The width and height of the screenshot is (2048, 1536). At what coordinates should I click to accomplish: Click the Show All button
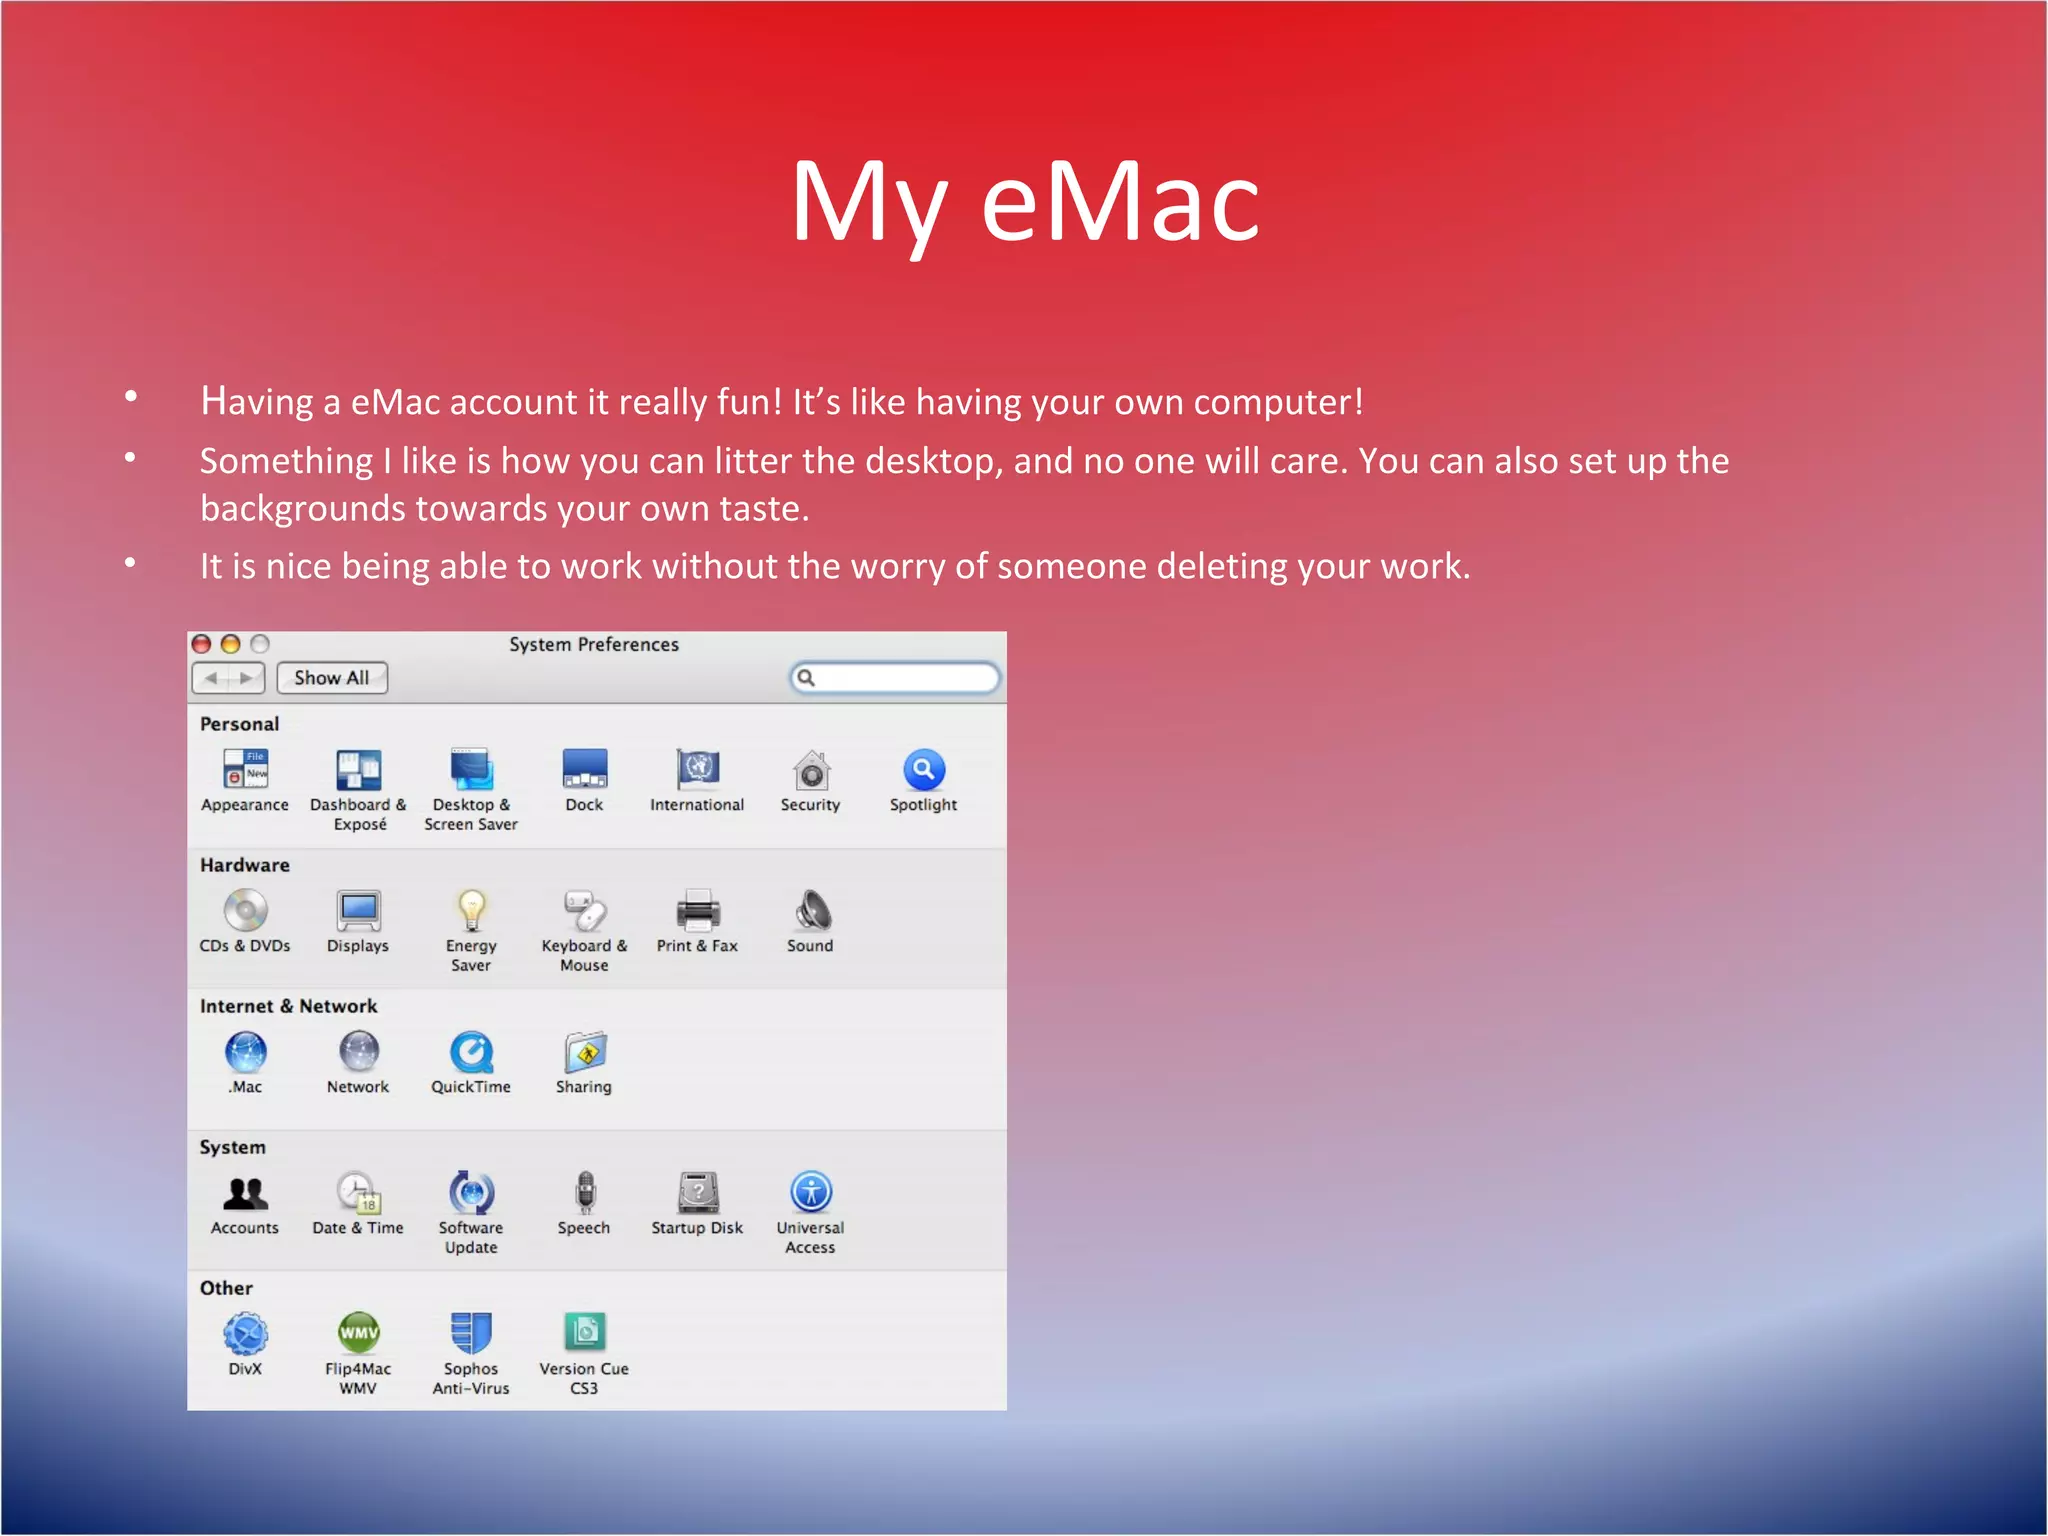click(332, 678)
